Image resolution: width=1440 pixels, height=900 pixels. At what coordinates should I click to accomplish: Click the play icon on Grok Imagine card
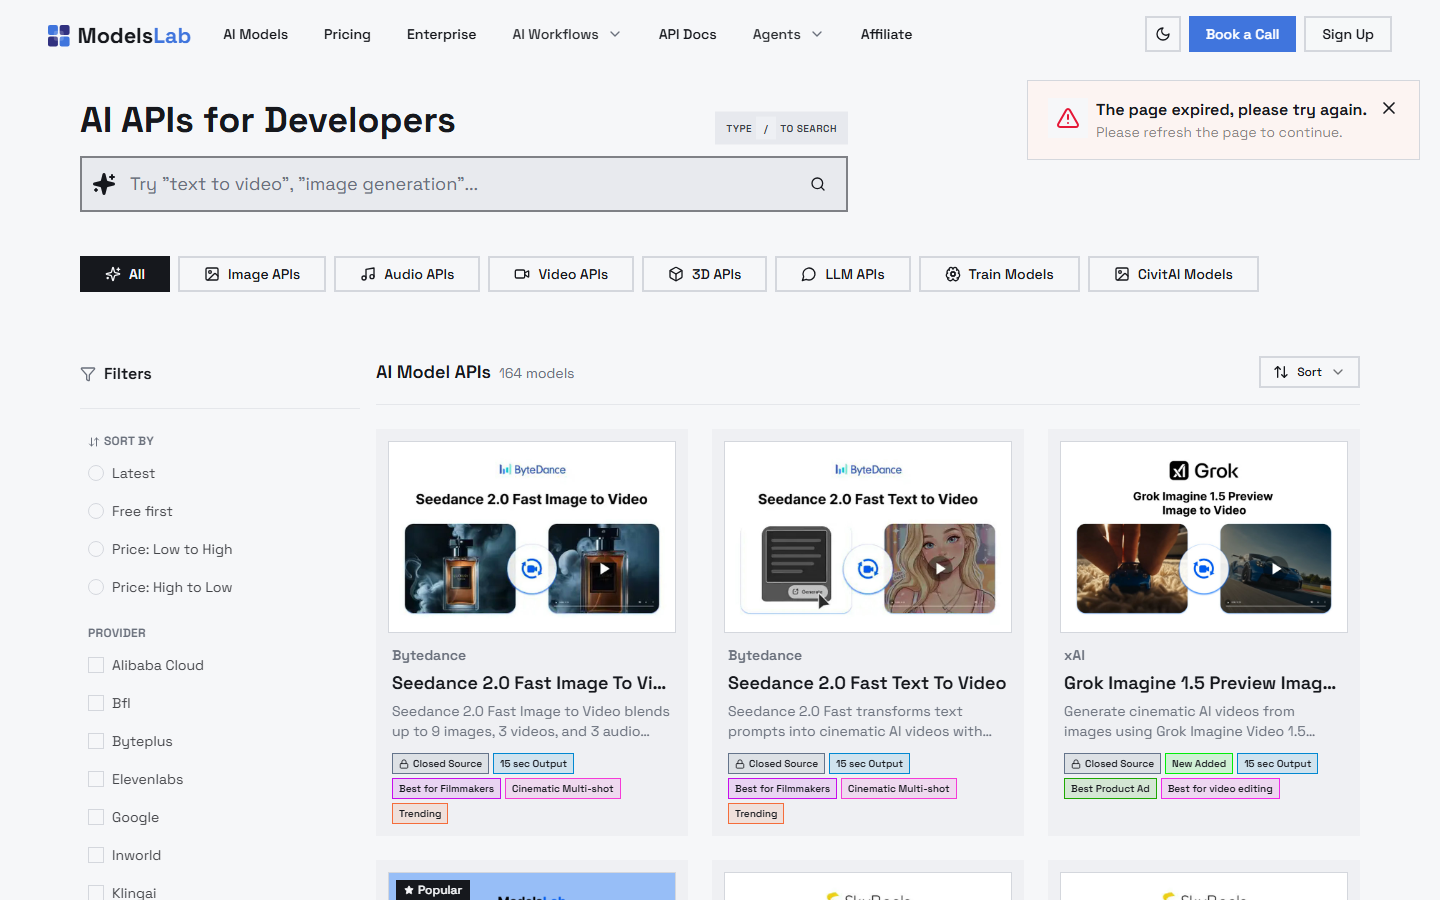tap(1276, 569)
